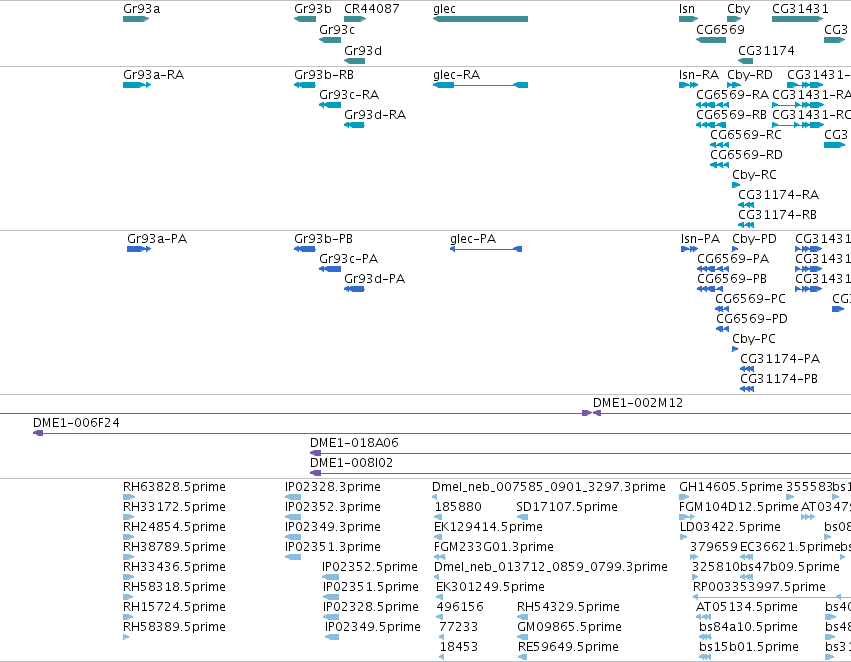The height and width of the screenshot is (662, 851).
Task: Select protein Gr93d-PA
Action: point(354,289)
